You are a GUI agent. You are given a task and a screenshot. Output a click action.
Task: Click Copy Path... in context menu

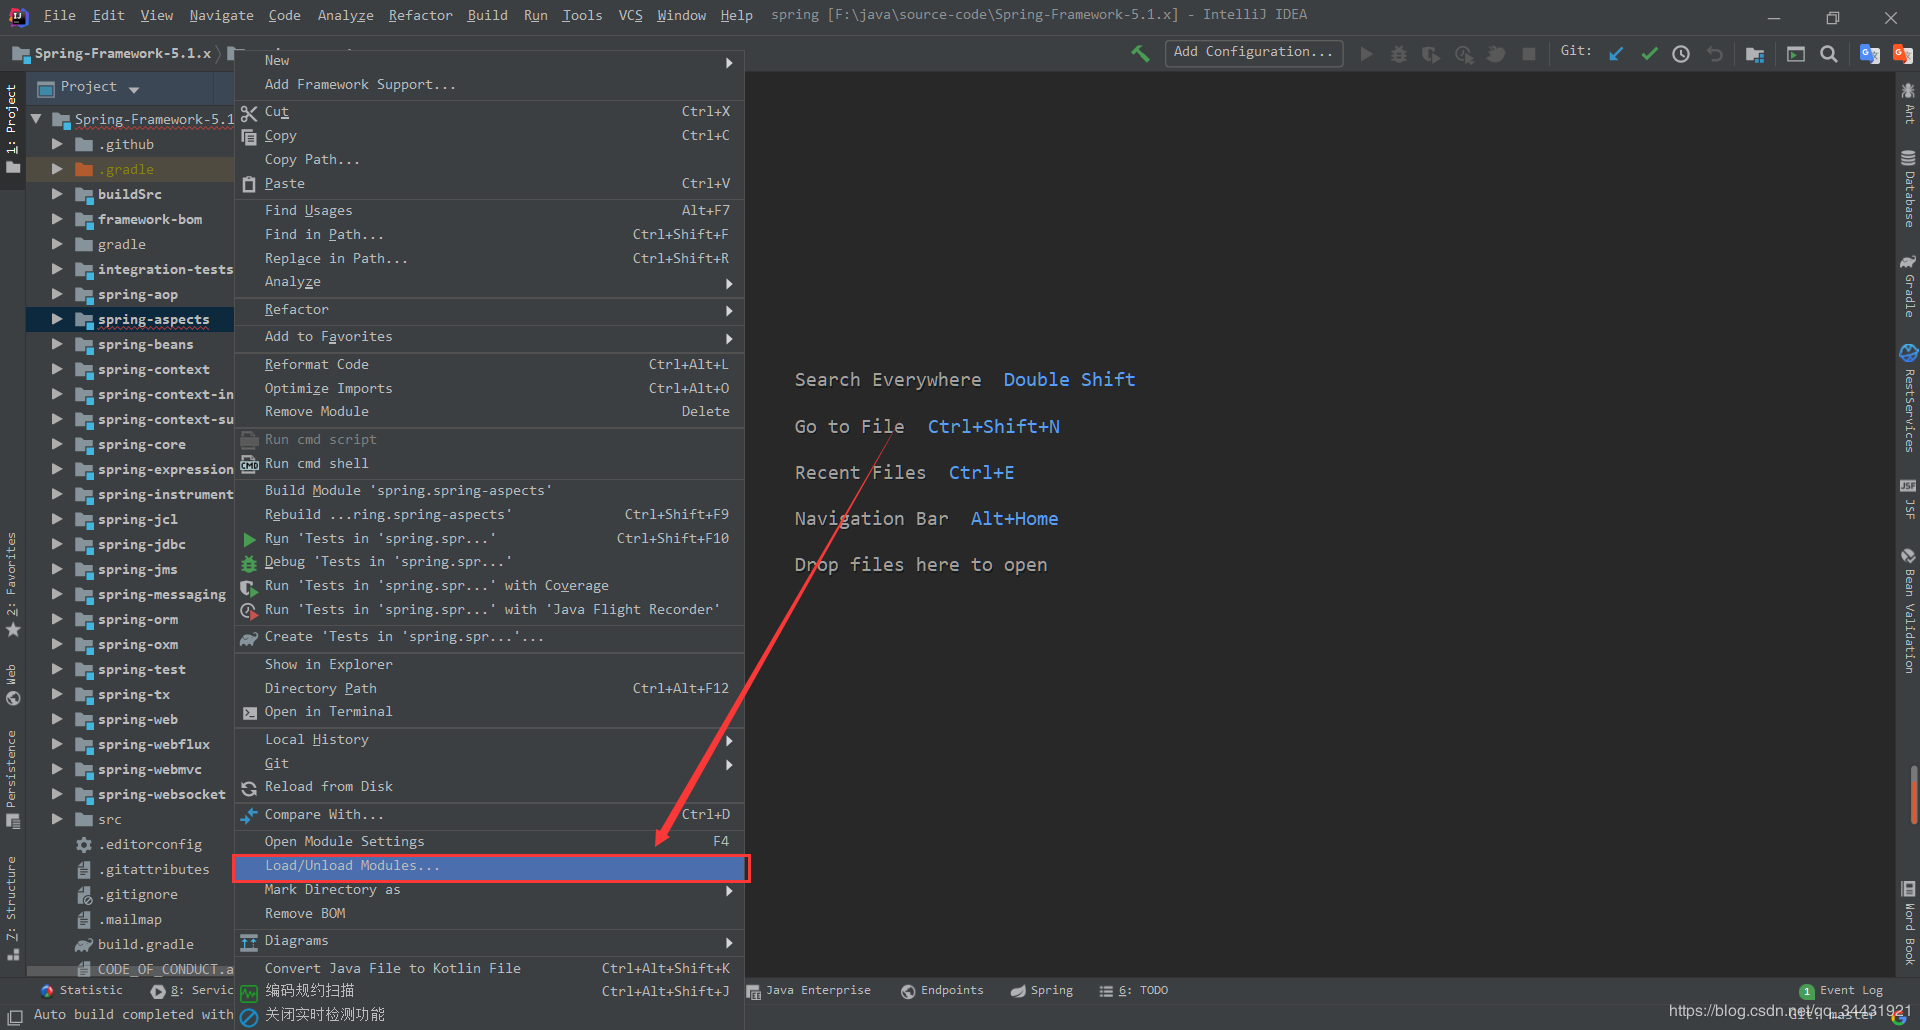point(490,160)
